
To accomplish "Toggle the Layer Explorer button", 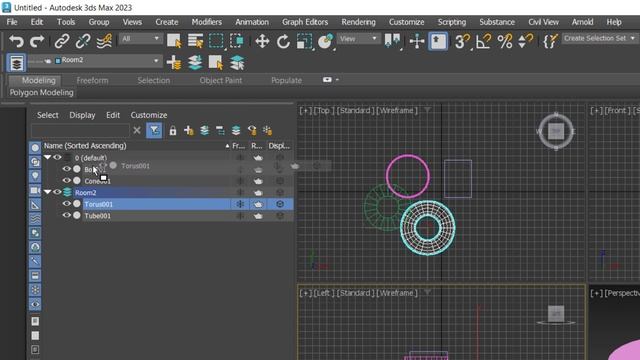I will pyautogui.click(x=16, y=63).
